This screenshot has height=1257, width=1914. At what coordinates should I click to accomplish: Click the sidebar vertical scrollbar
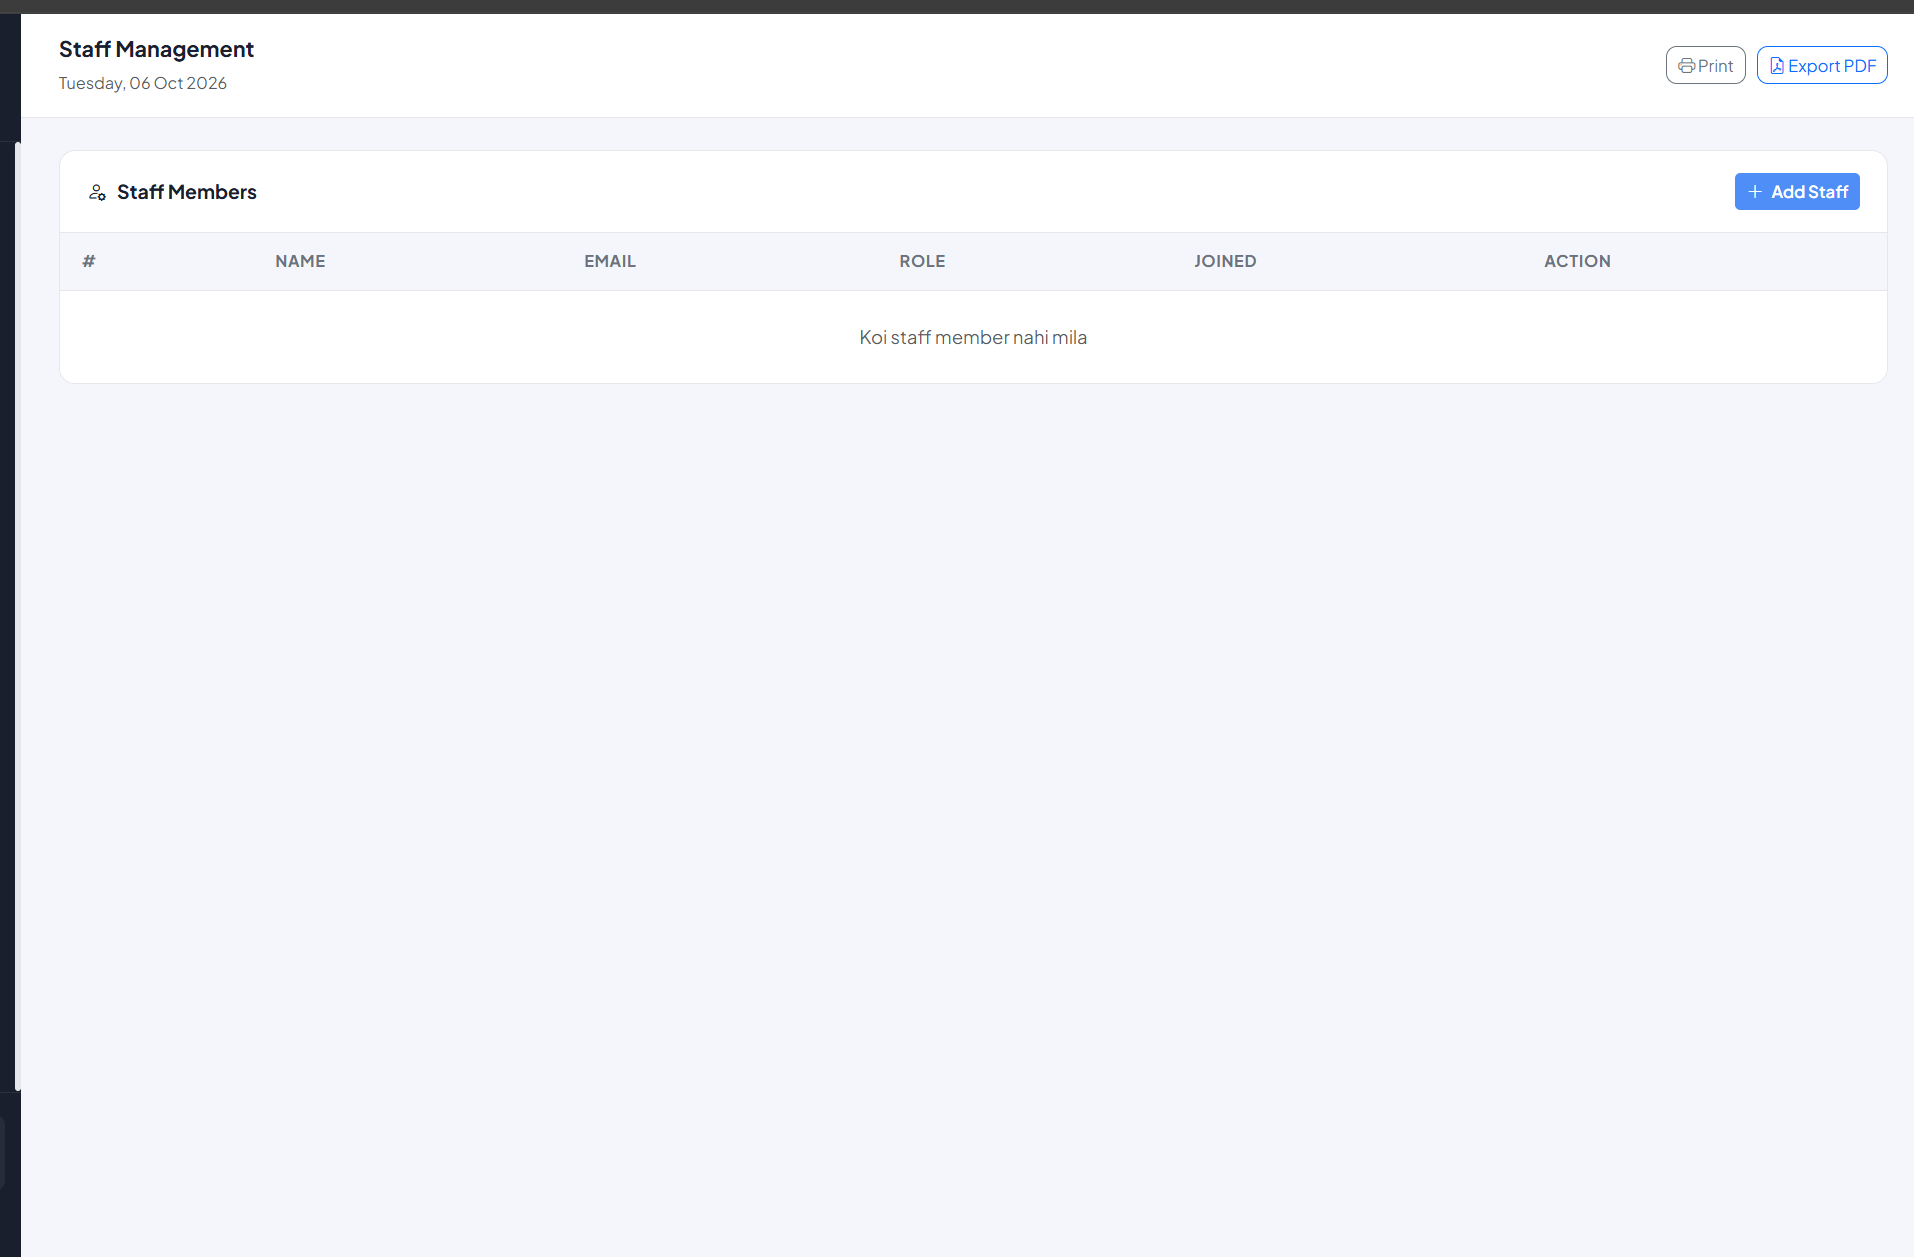tap(18, 616)
